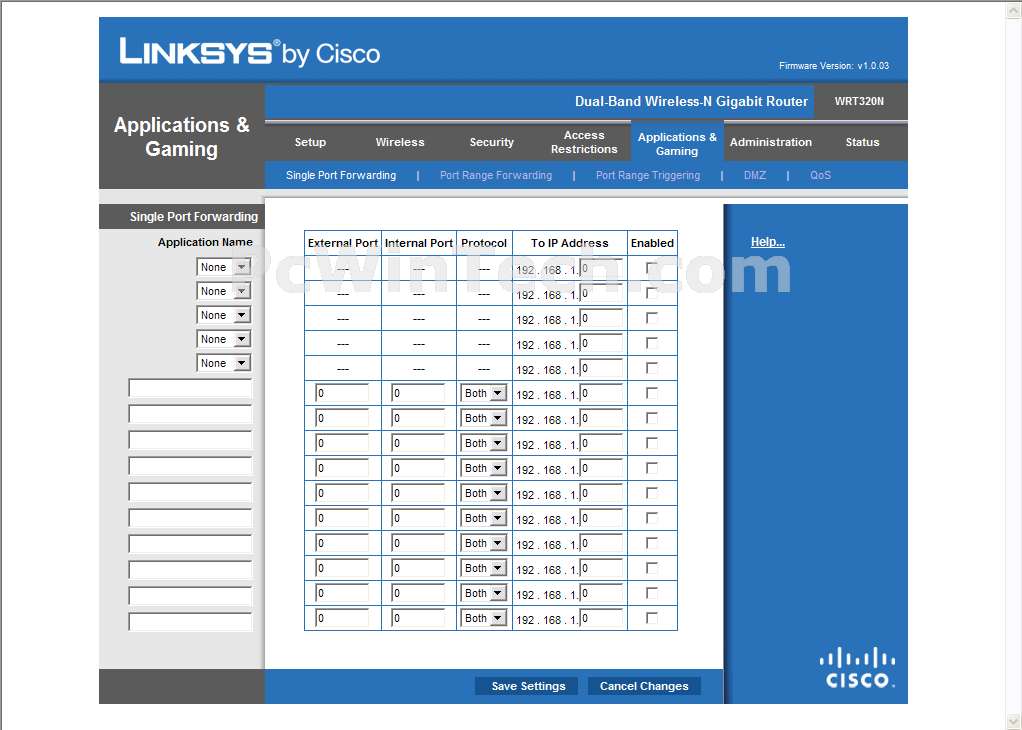
Task: Click the Protocol column header
Action: pyautogui.click(x=484, y=243)
